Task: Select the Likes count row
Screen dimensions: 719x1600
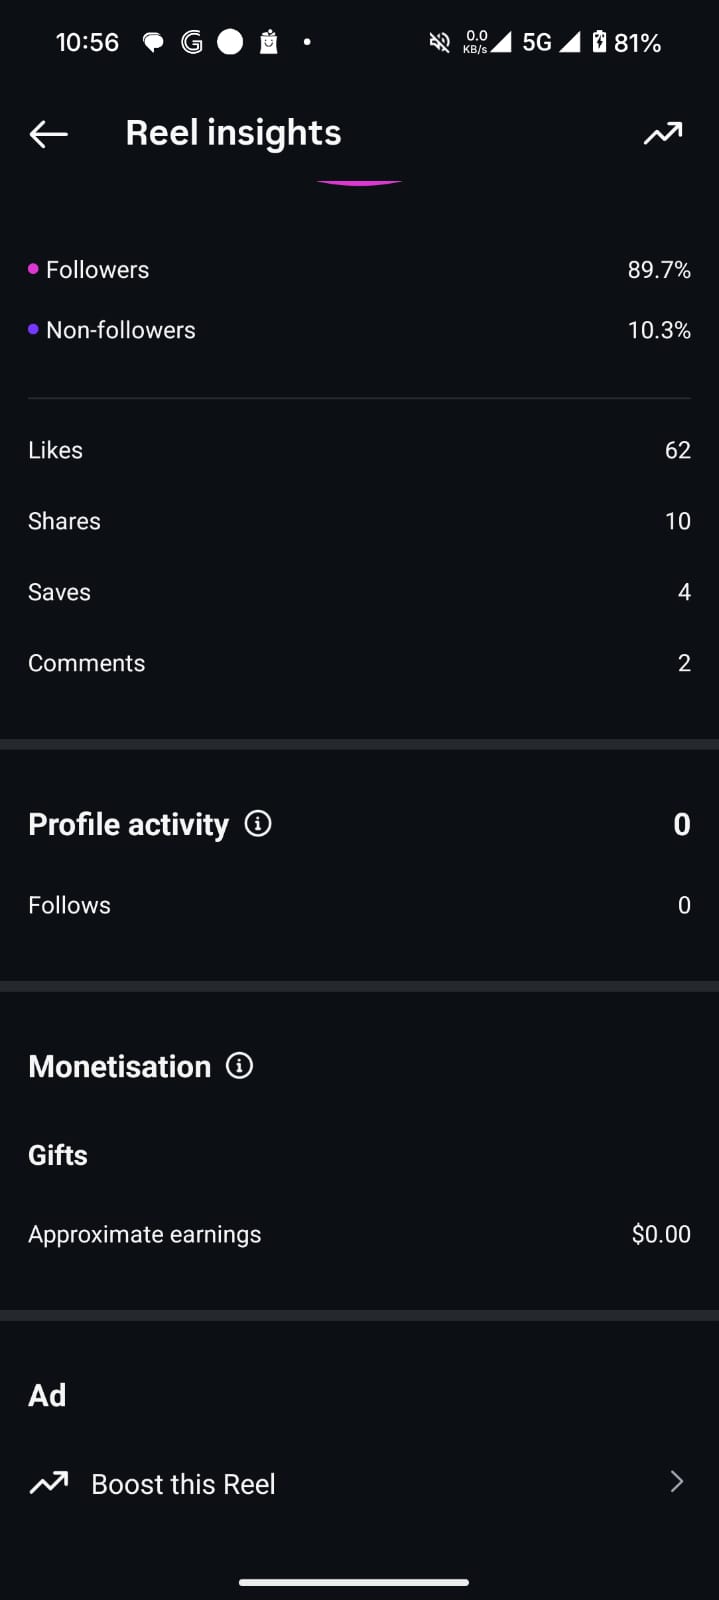Action: coord(359,450)
